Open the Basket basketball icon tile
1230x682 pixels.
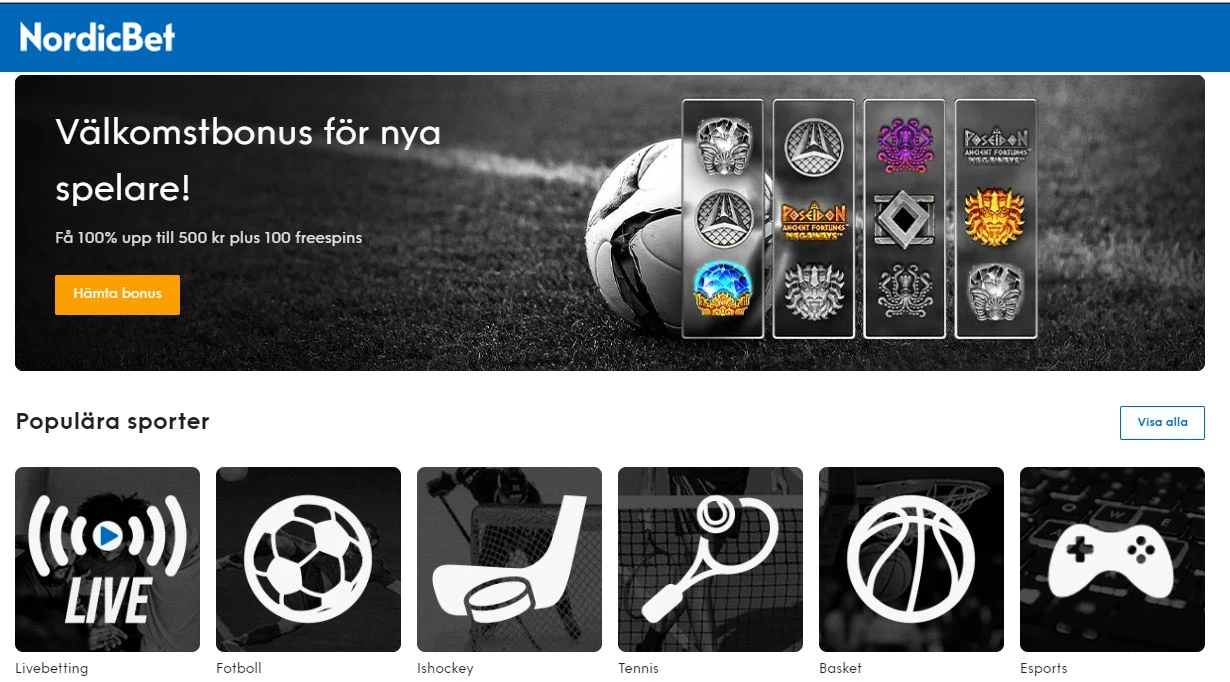[x=911, y=559]
